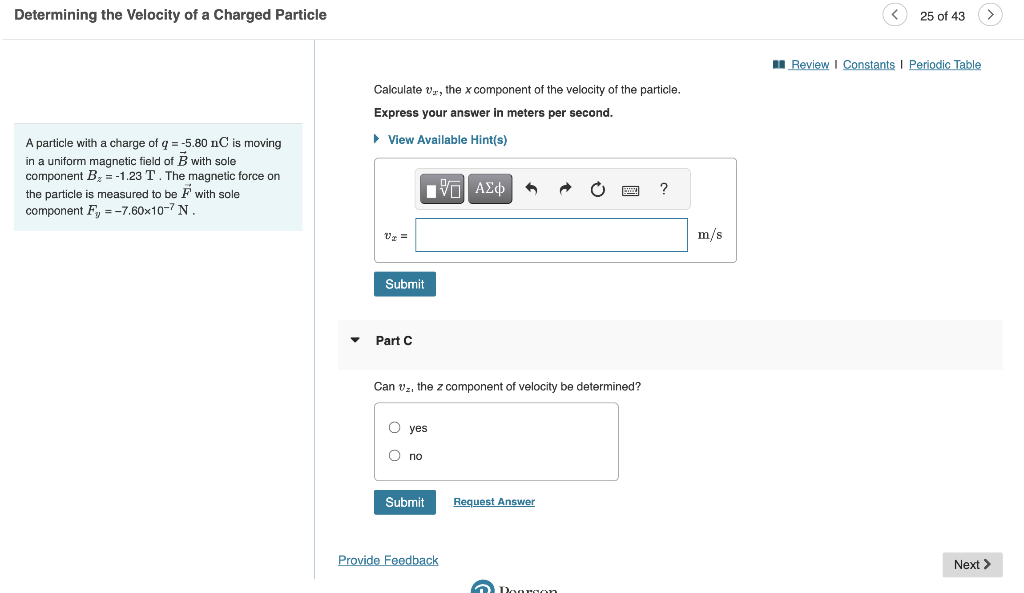Click the question mark help icon
The image size is (1024, 593).
click(x=661, y=188)
